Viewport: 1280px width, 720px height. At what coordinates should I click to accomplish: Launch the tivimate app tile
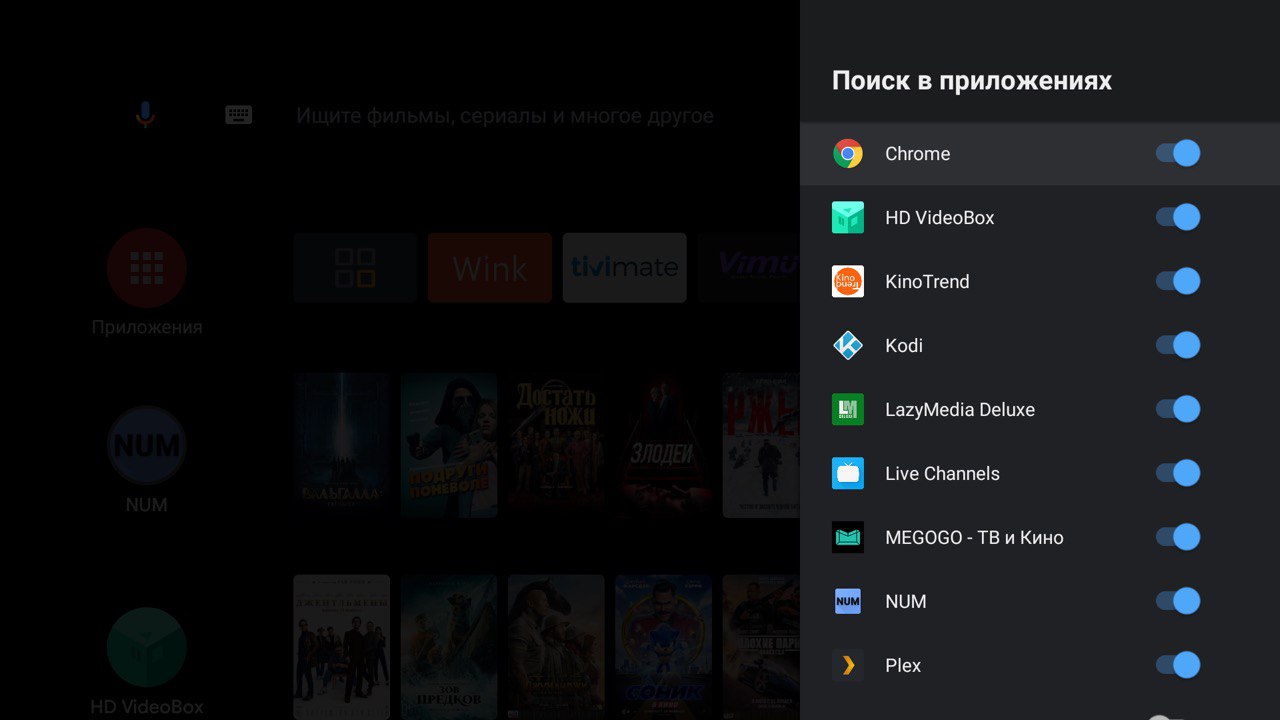pos(625,268)
